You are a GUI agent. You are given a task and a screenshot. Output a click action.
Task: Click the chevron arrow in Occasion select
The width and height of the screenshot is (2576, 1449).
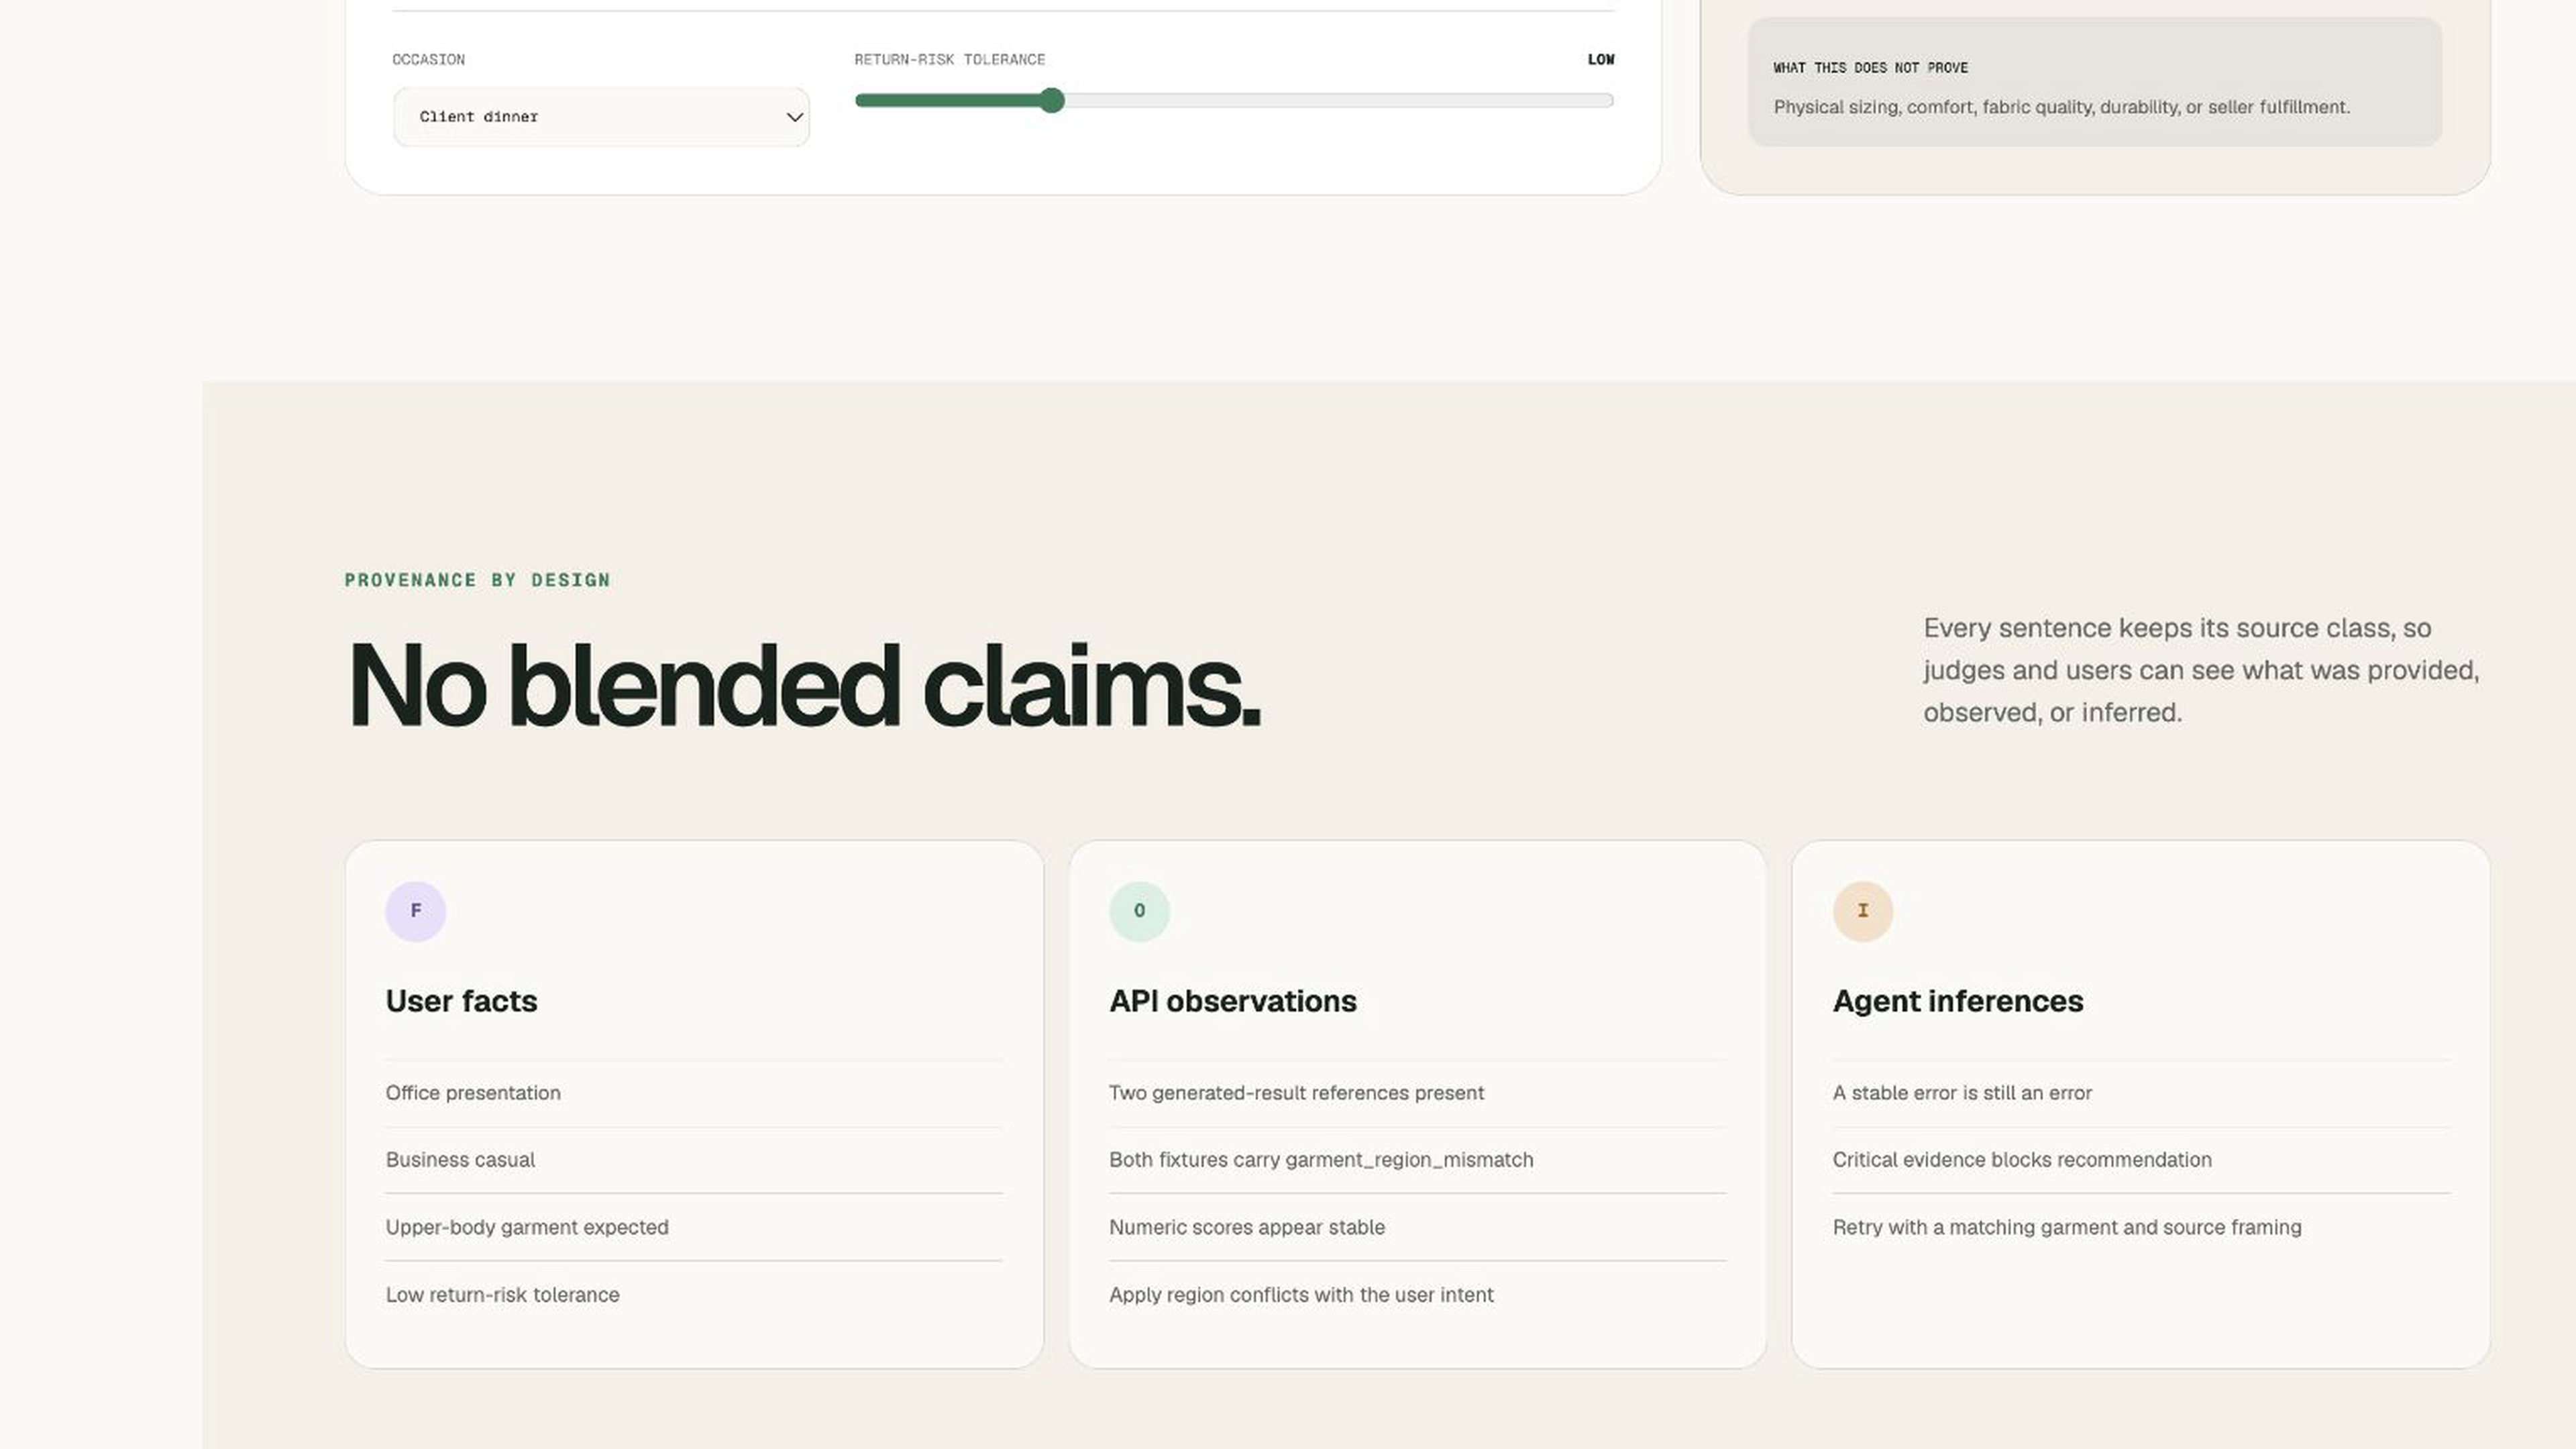(794, 117)
